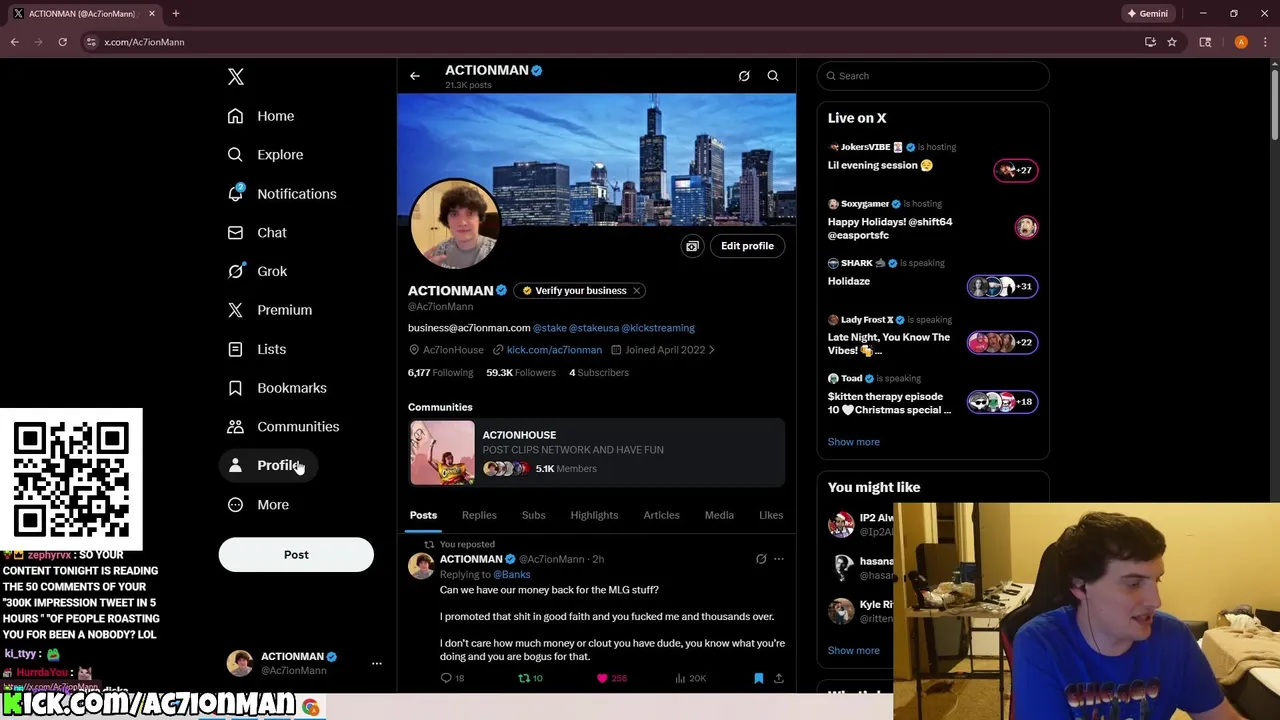Switch to the Replies tab
The height and width of the screenshot is (720, 1280).
479,515
